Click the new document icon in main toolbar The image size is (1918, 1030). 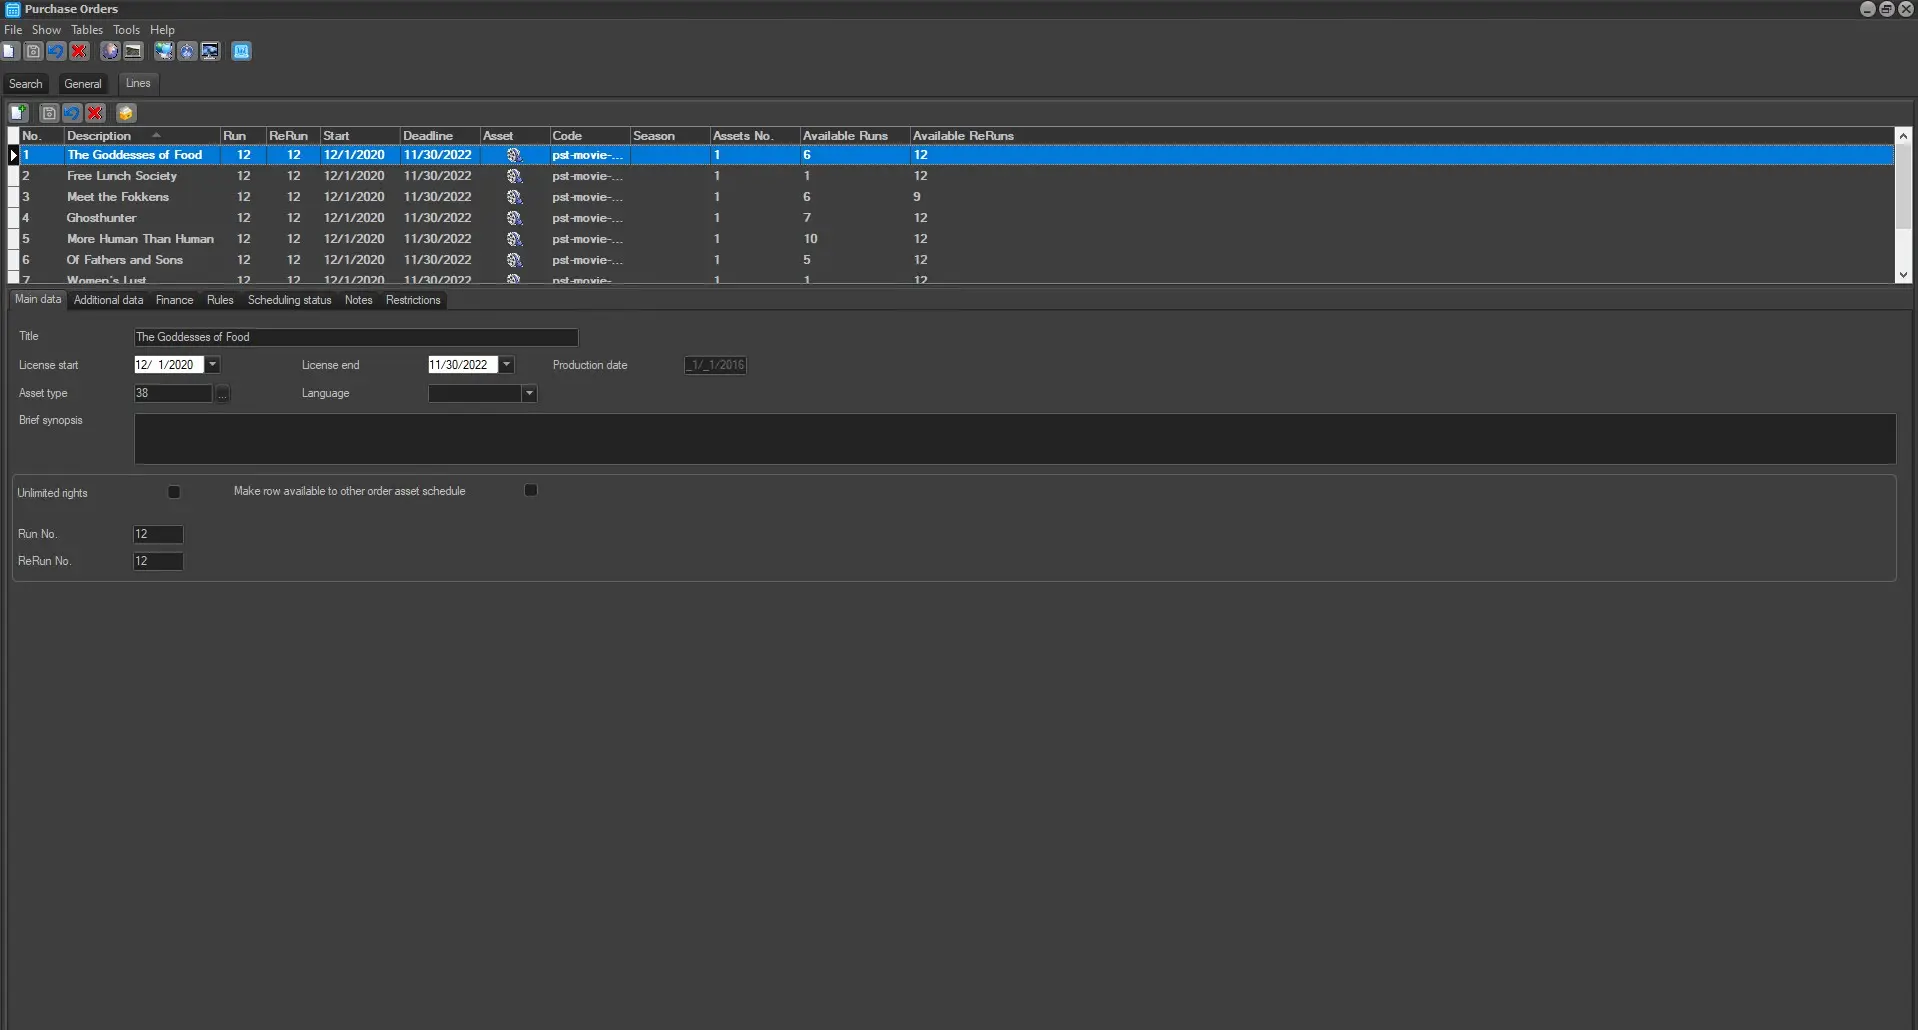(x=10, y=52)
